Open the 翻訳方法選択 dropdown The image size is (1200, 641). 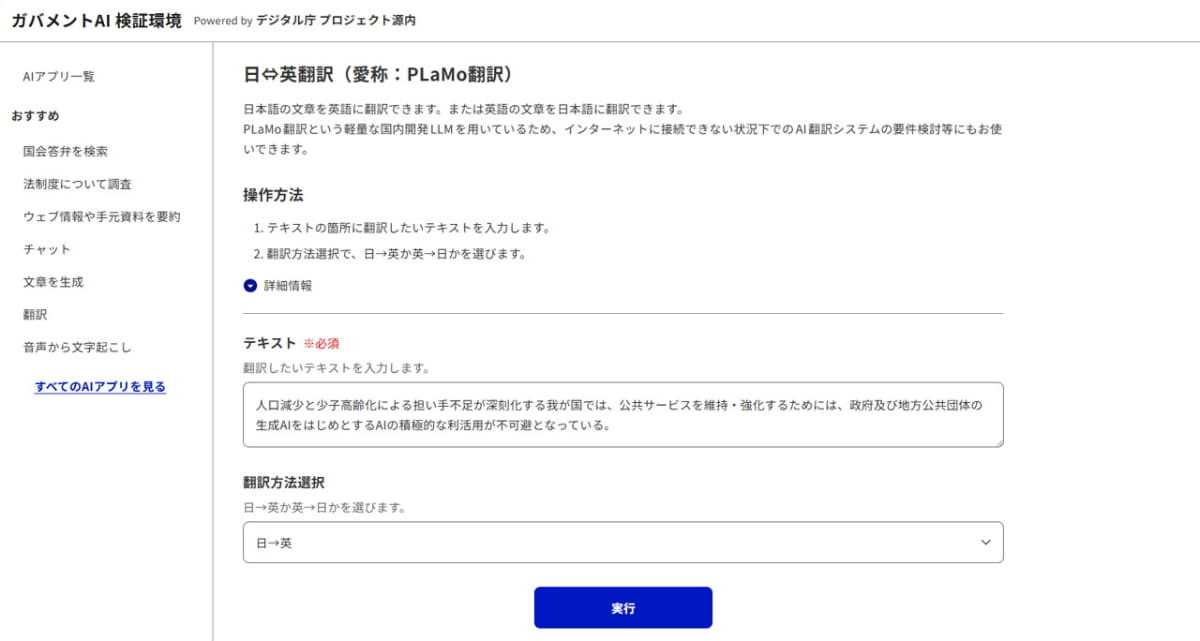[x=623, y=542]
